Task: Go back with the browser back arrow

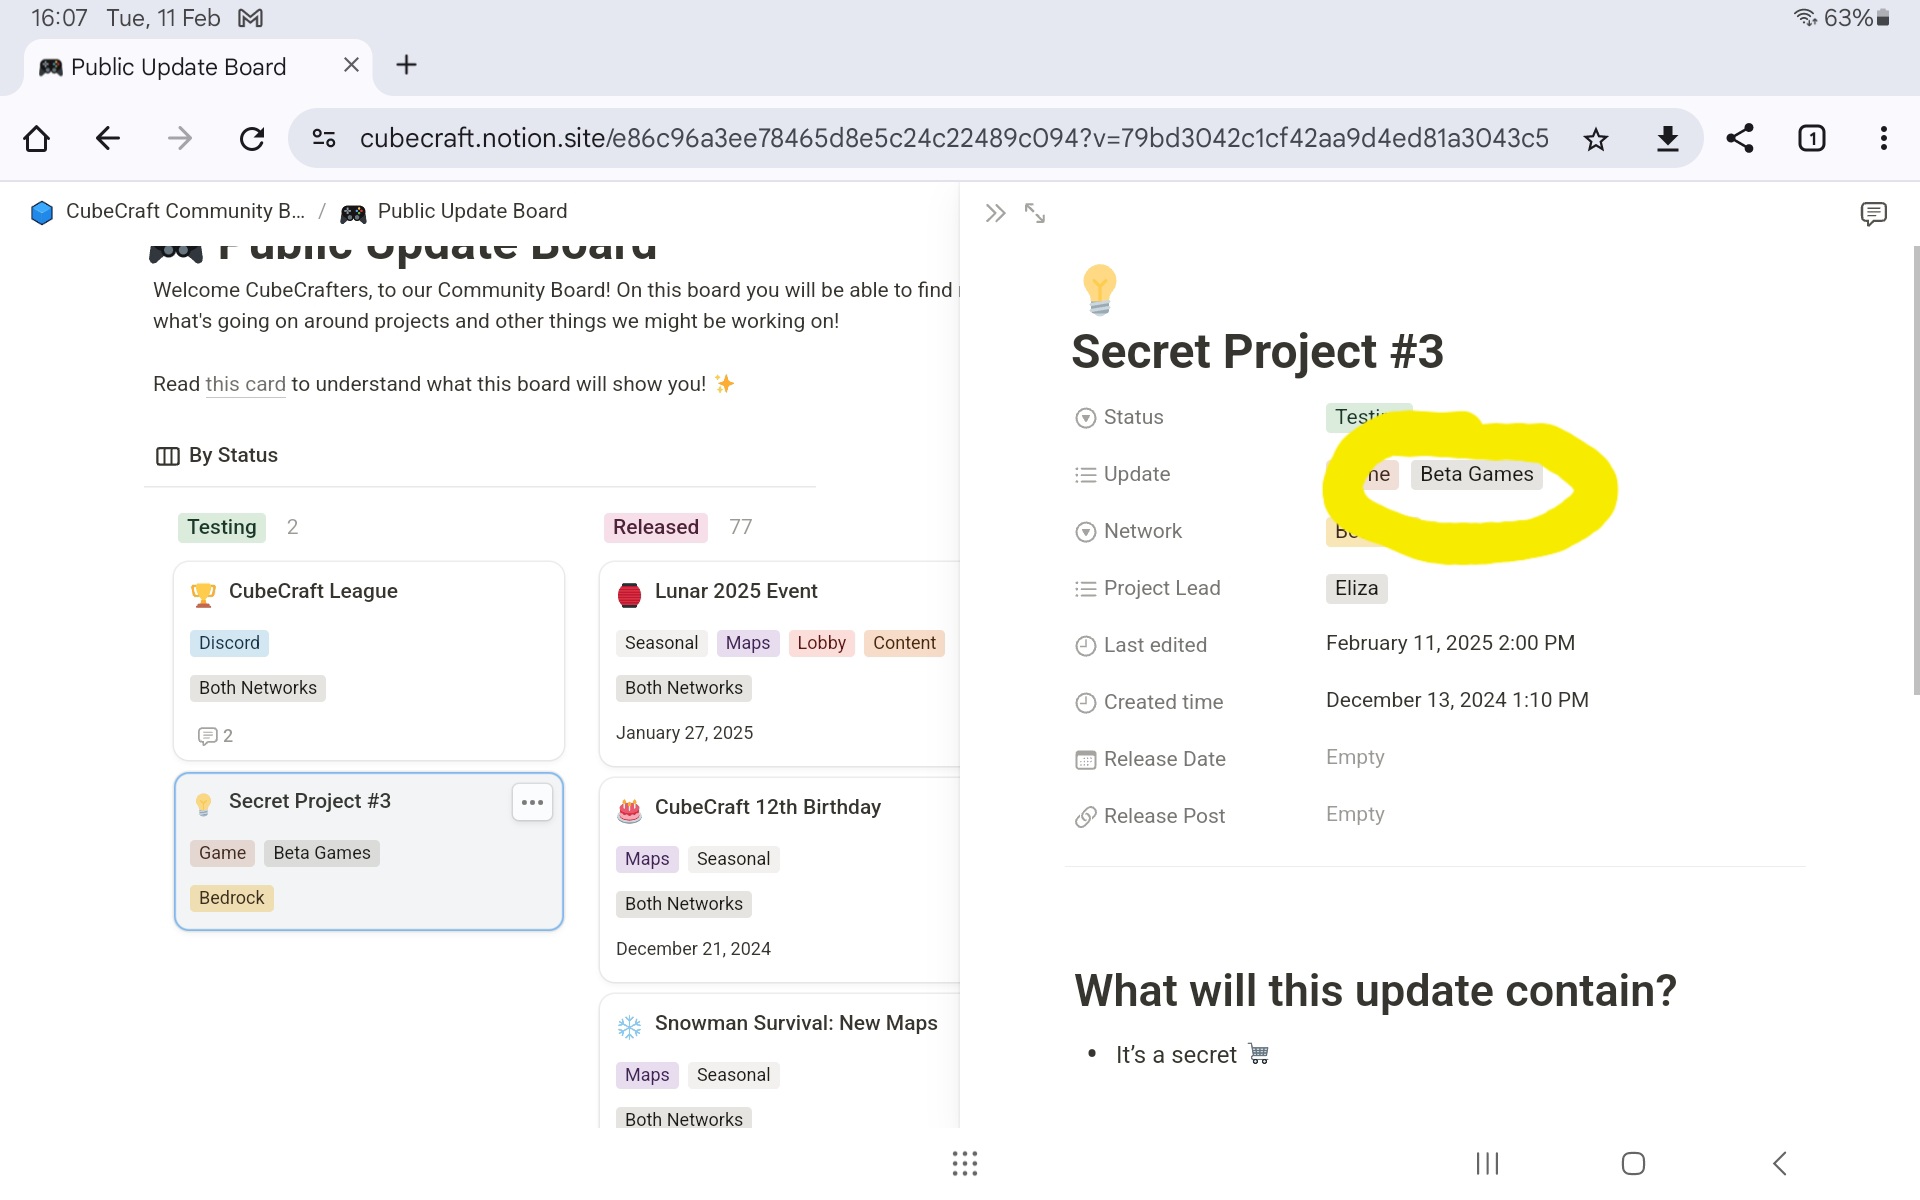Action: pos(108,138)
